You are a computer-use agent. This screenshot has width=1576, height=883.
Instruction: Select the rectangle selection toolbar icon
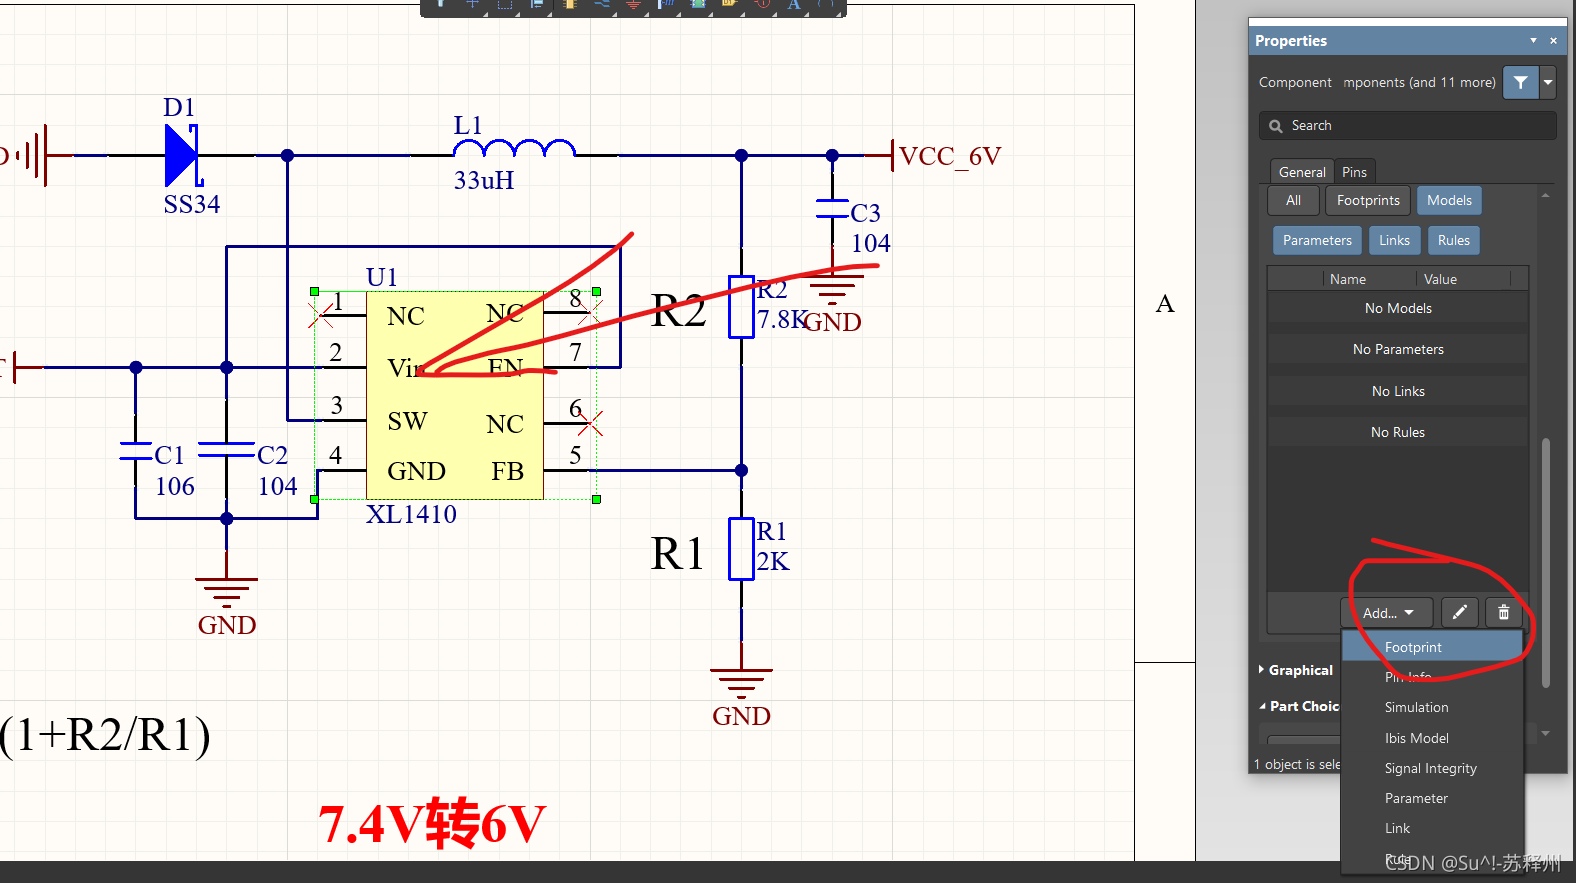point(505,5)
